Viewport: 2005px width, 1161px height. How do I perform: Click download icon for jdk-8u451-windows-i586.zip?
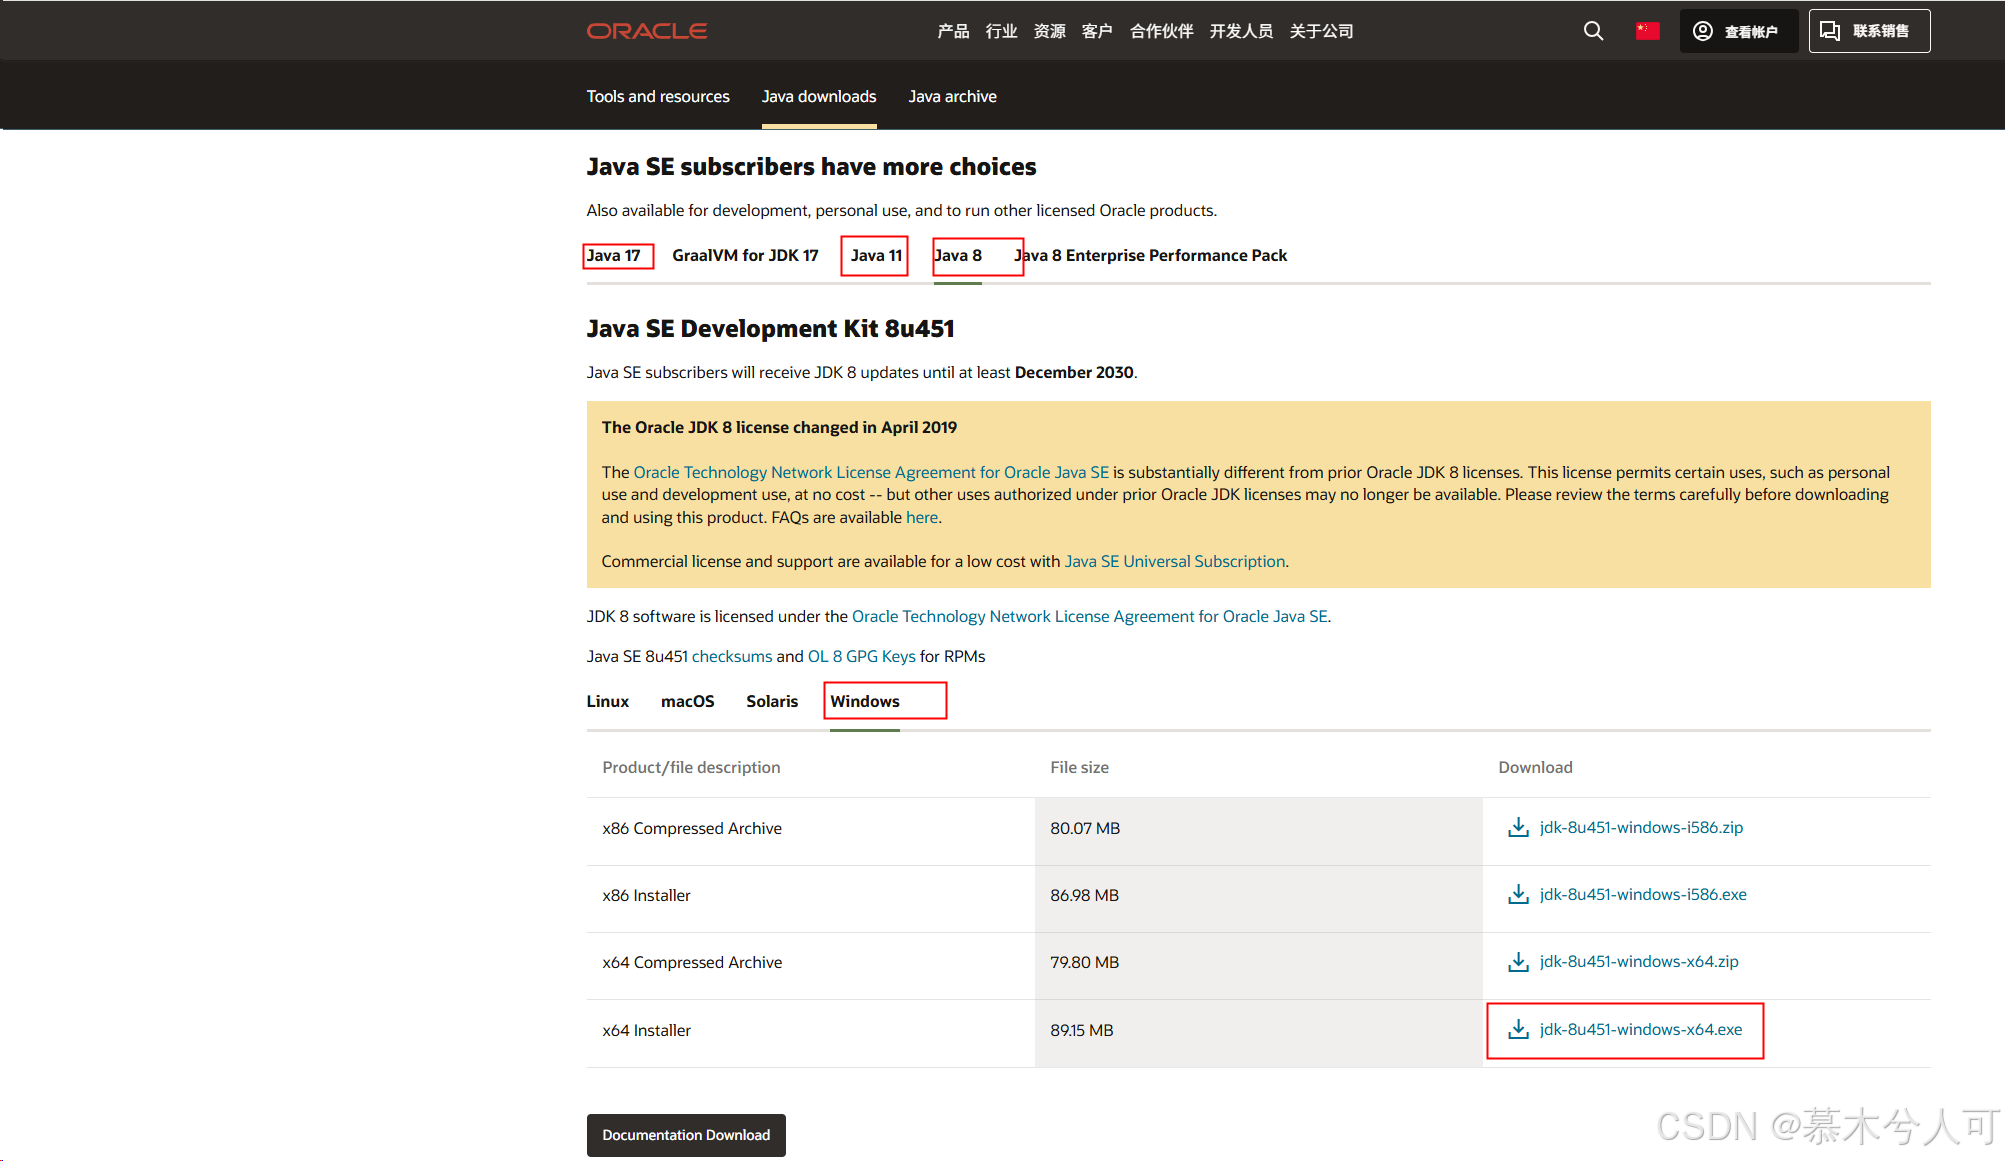(x=1518, y=828)
